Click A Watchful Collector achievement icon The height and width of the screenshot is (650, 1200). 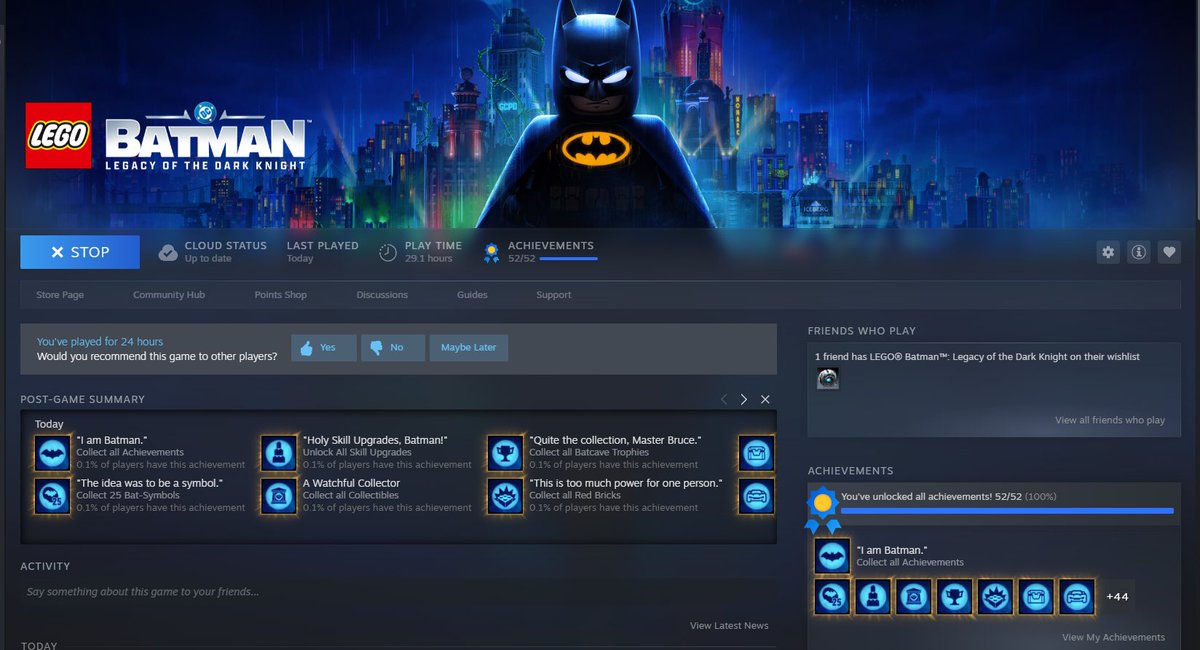278,496
